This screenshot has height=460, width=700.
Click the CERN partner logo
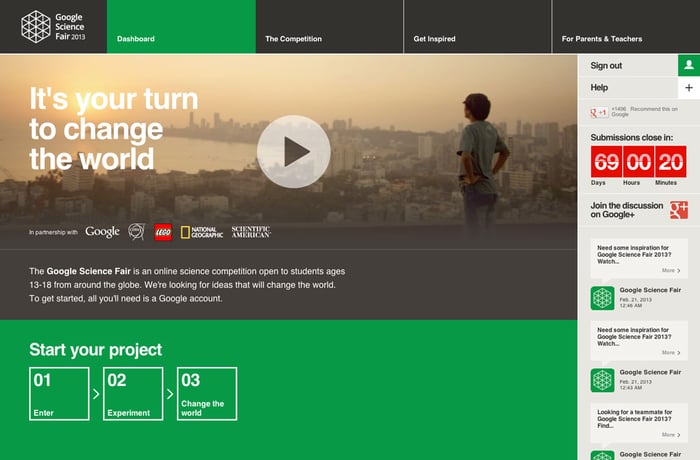tap(137, 232)
